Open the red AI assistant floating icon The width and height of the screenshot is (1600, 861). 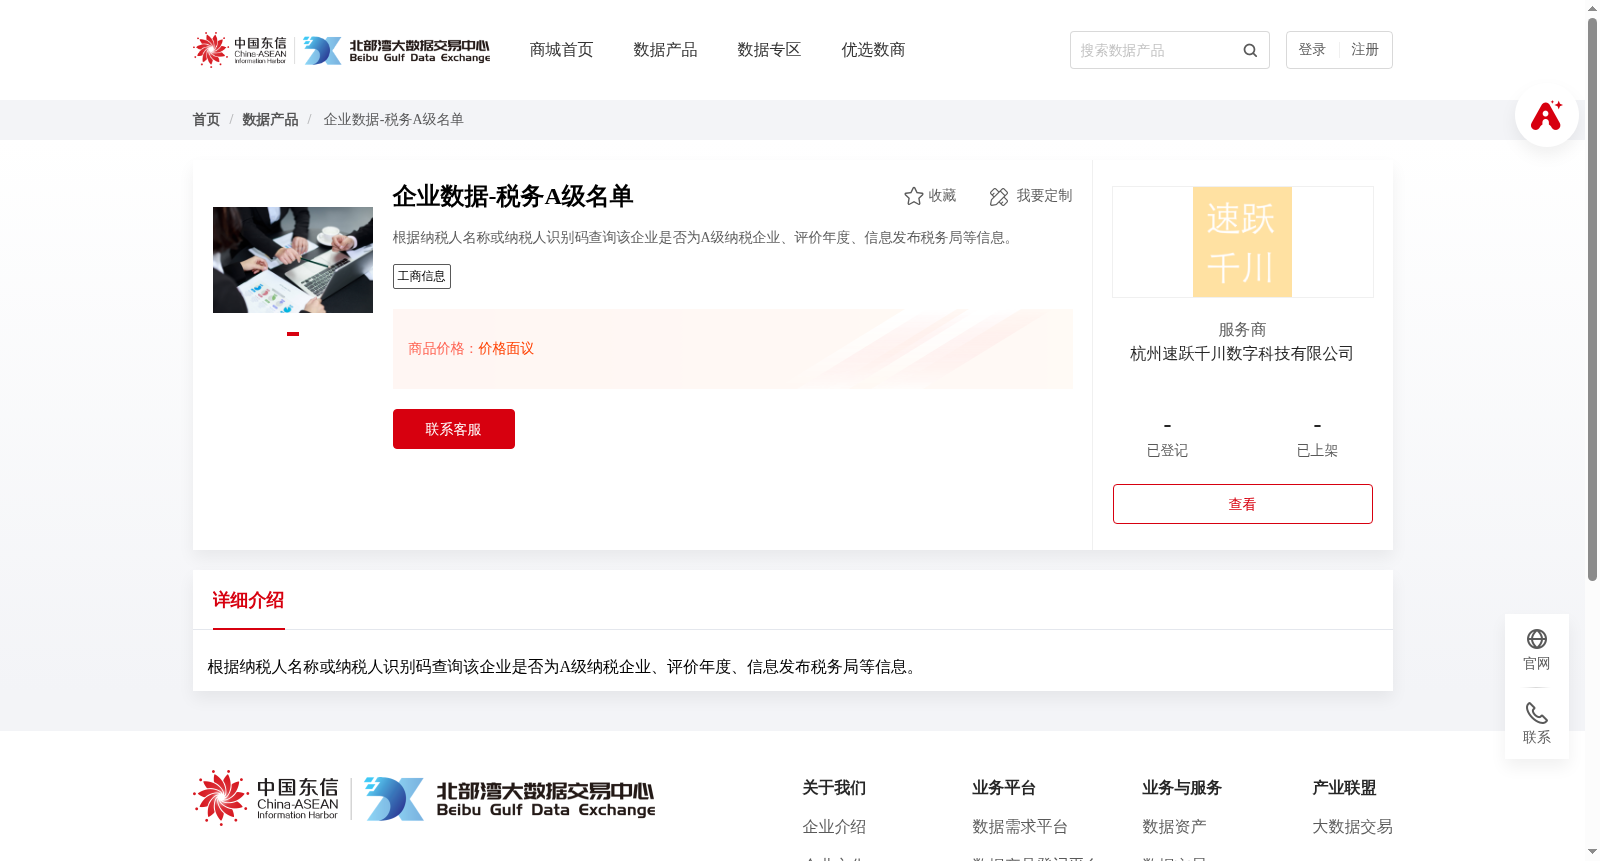[x=1547, y=115]
